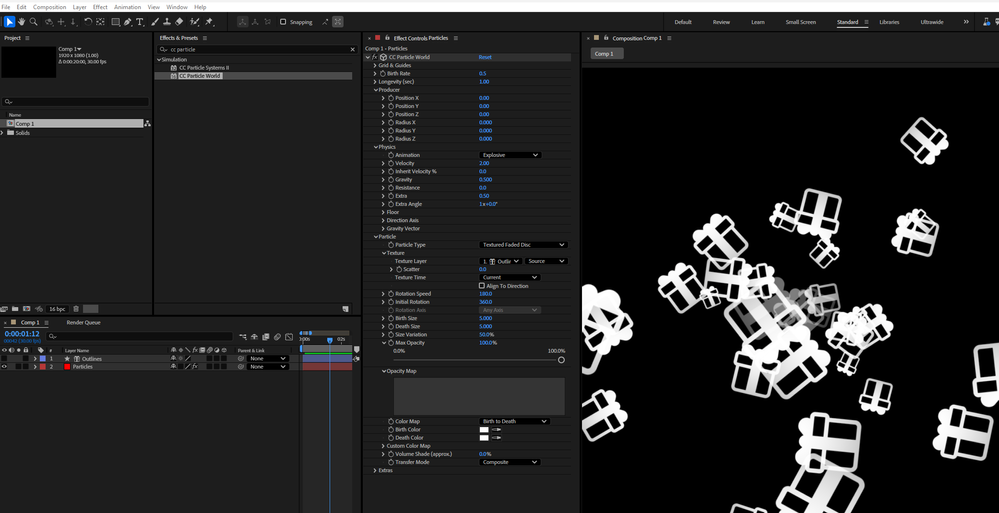Screen dimensions: 999x513
Task: Enable the Snapping checkbox
Action: [x=283, y=22]
